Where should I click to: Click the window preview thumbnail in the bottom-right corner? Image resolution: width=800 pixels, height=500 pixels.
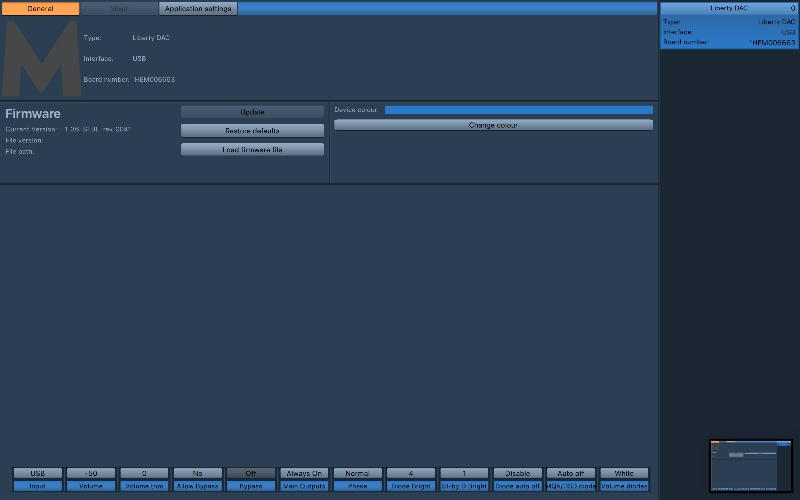[750, 464]
